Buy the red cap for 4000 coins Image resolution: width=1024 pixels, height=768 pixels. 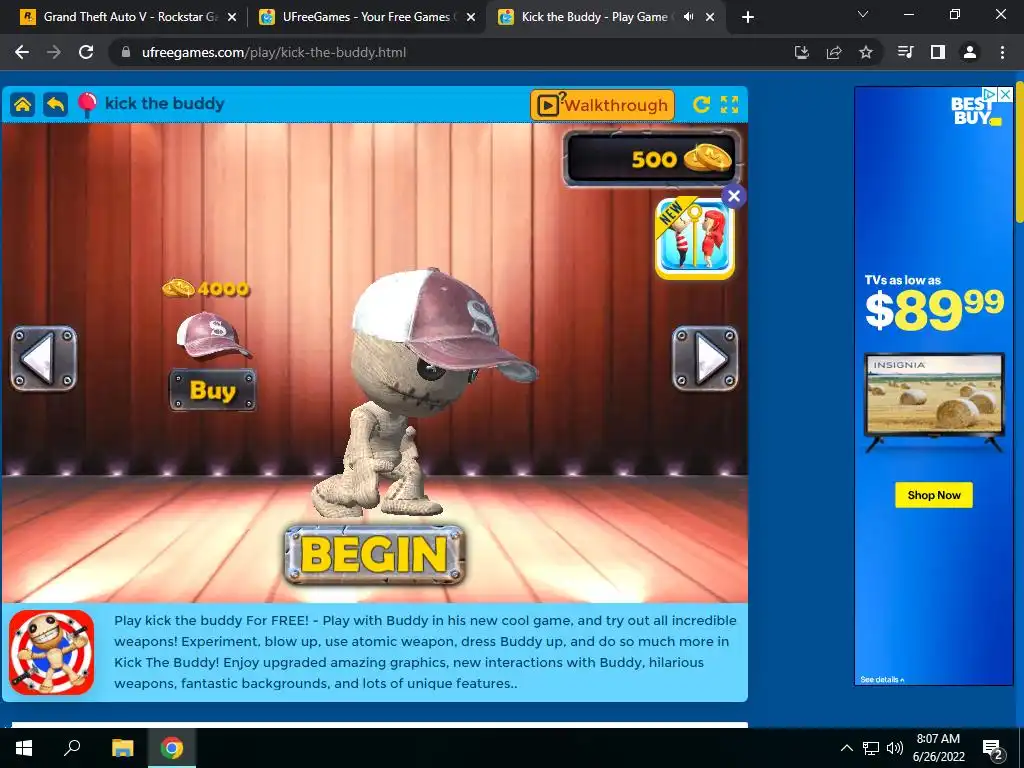[x=213, y=390]
